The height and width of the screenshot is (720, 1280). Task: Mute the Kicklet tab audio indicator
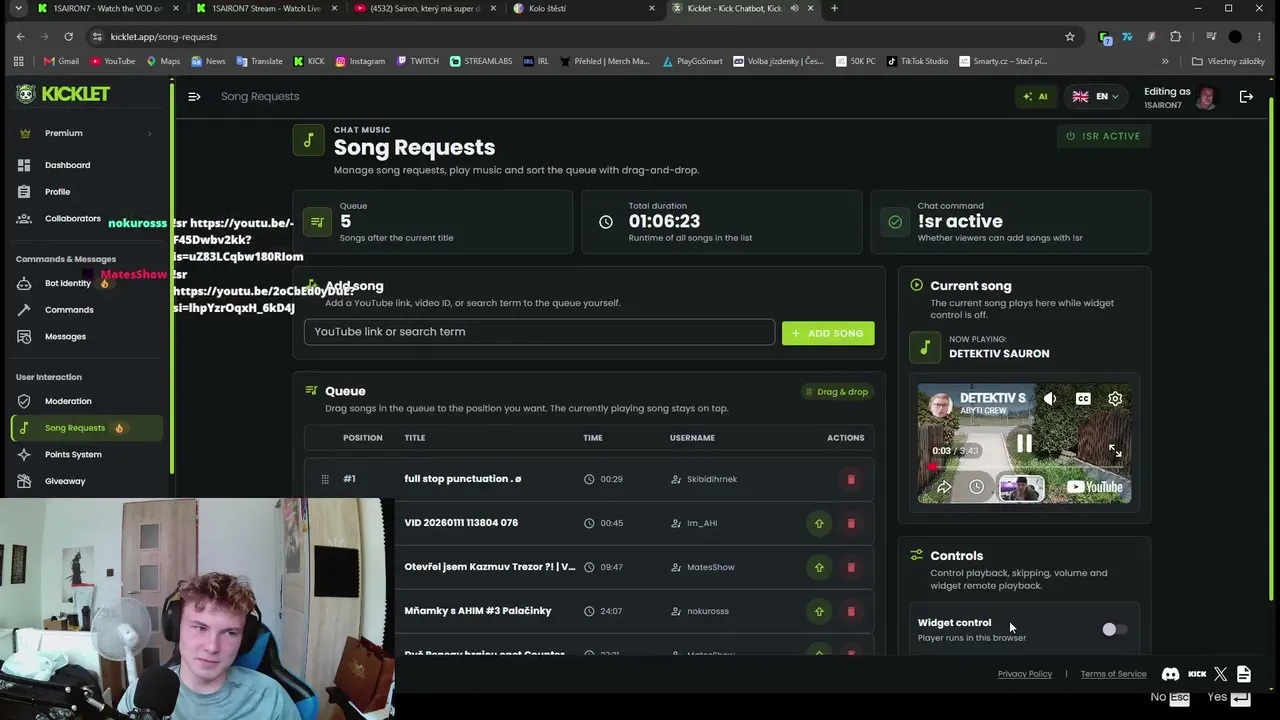794,9
